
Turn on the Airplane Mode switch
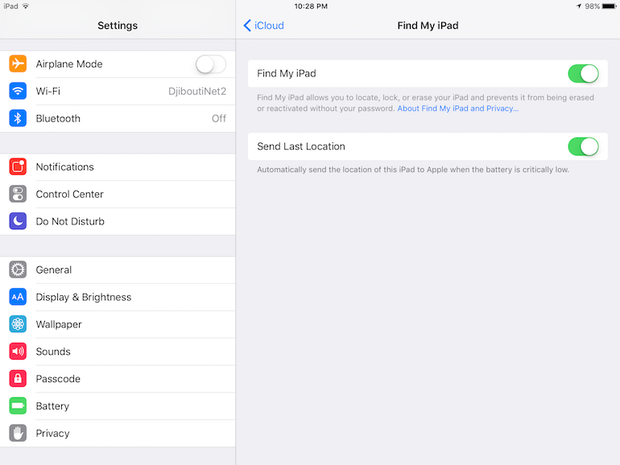[210, 64]
